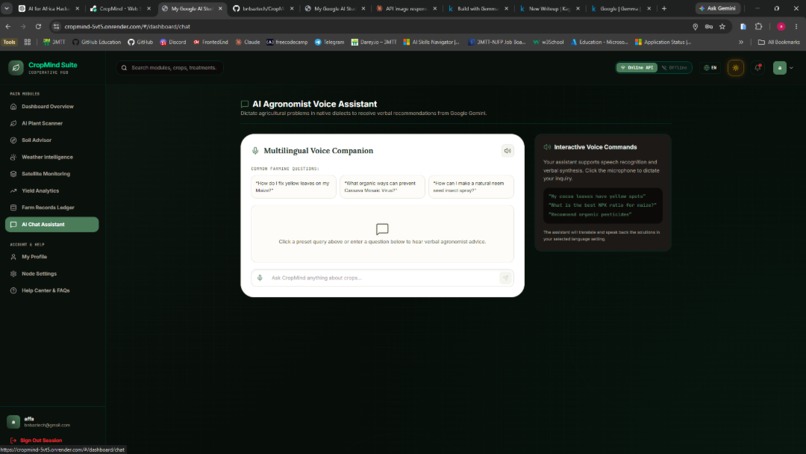The width and height of the screenshot is (806, 454).
Task: Open Claude bookmark
Action: coord(248,42)
